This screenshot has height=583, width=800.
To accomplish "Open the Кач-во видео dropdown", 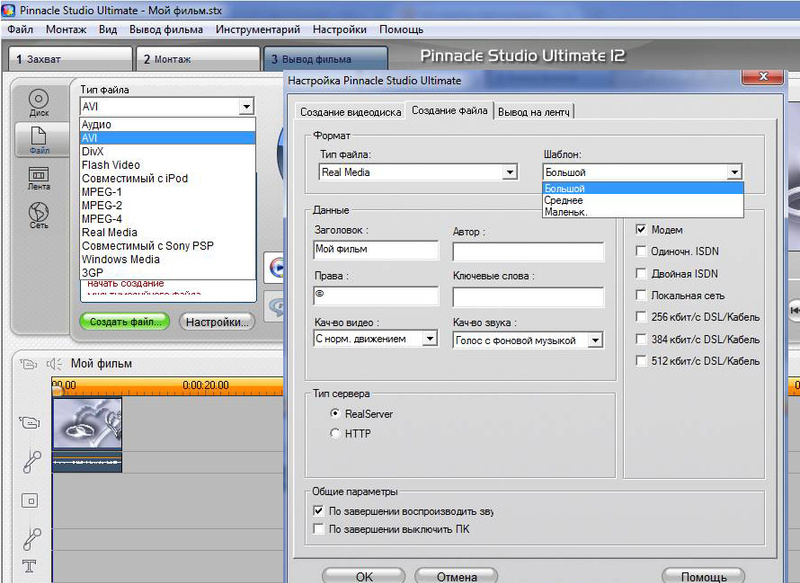I will 430,340.
